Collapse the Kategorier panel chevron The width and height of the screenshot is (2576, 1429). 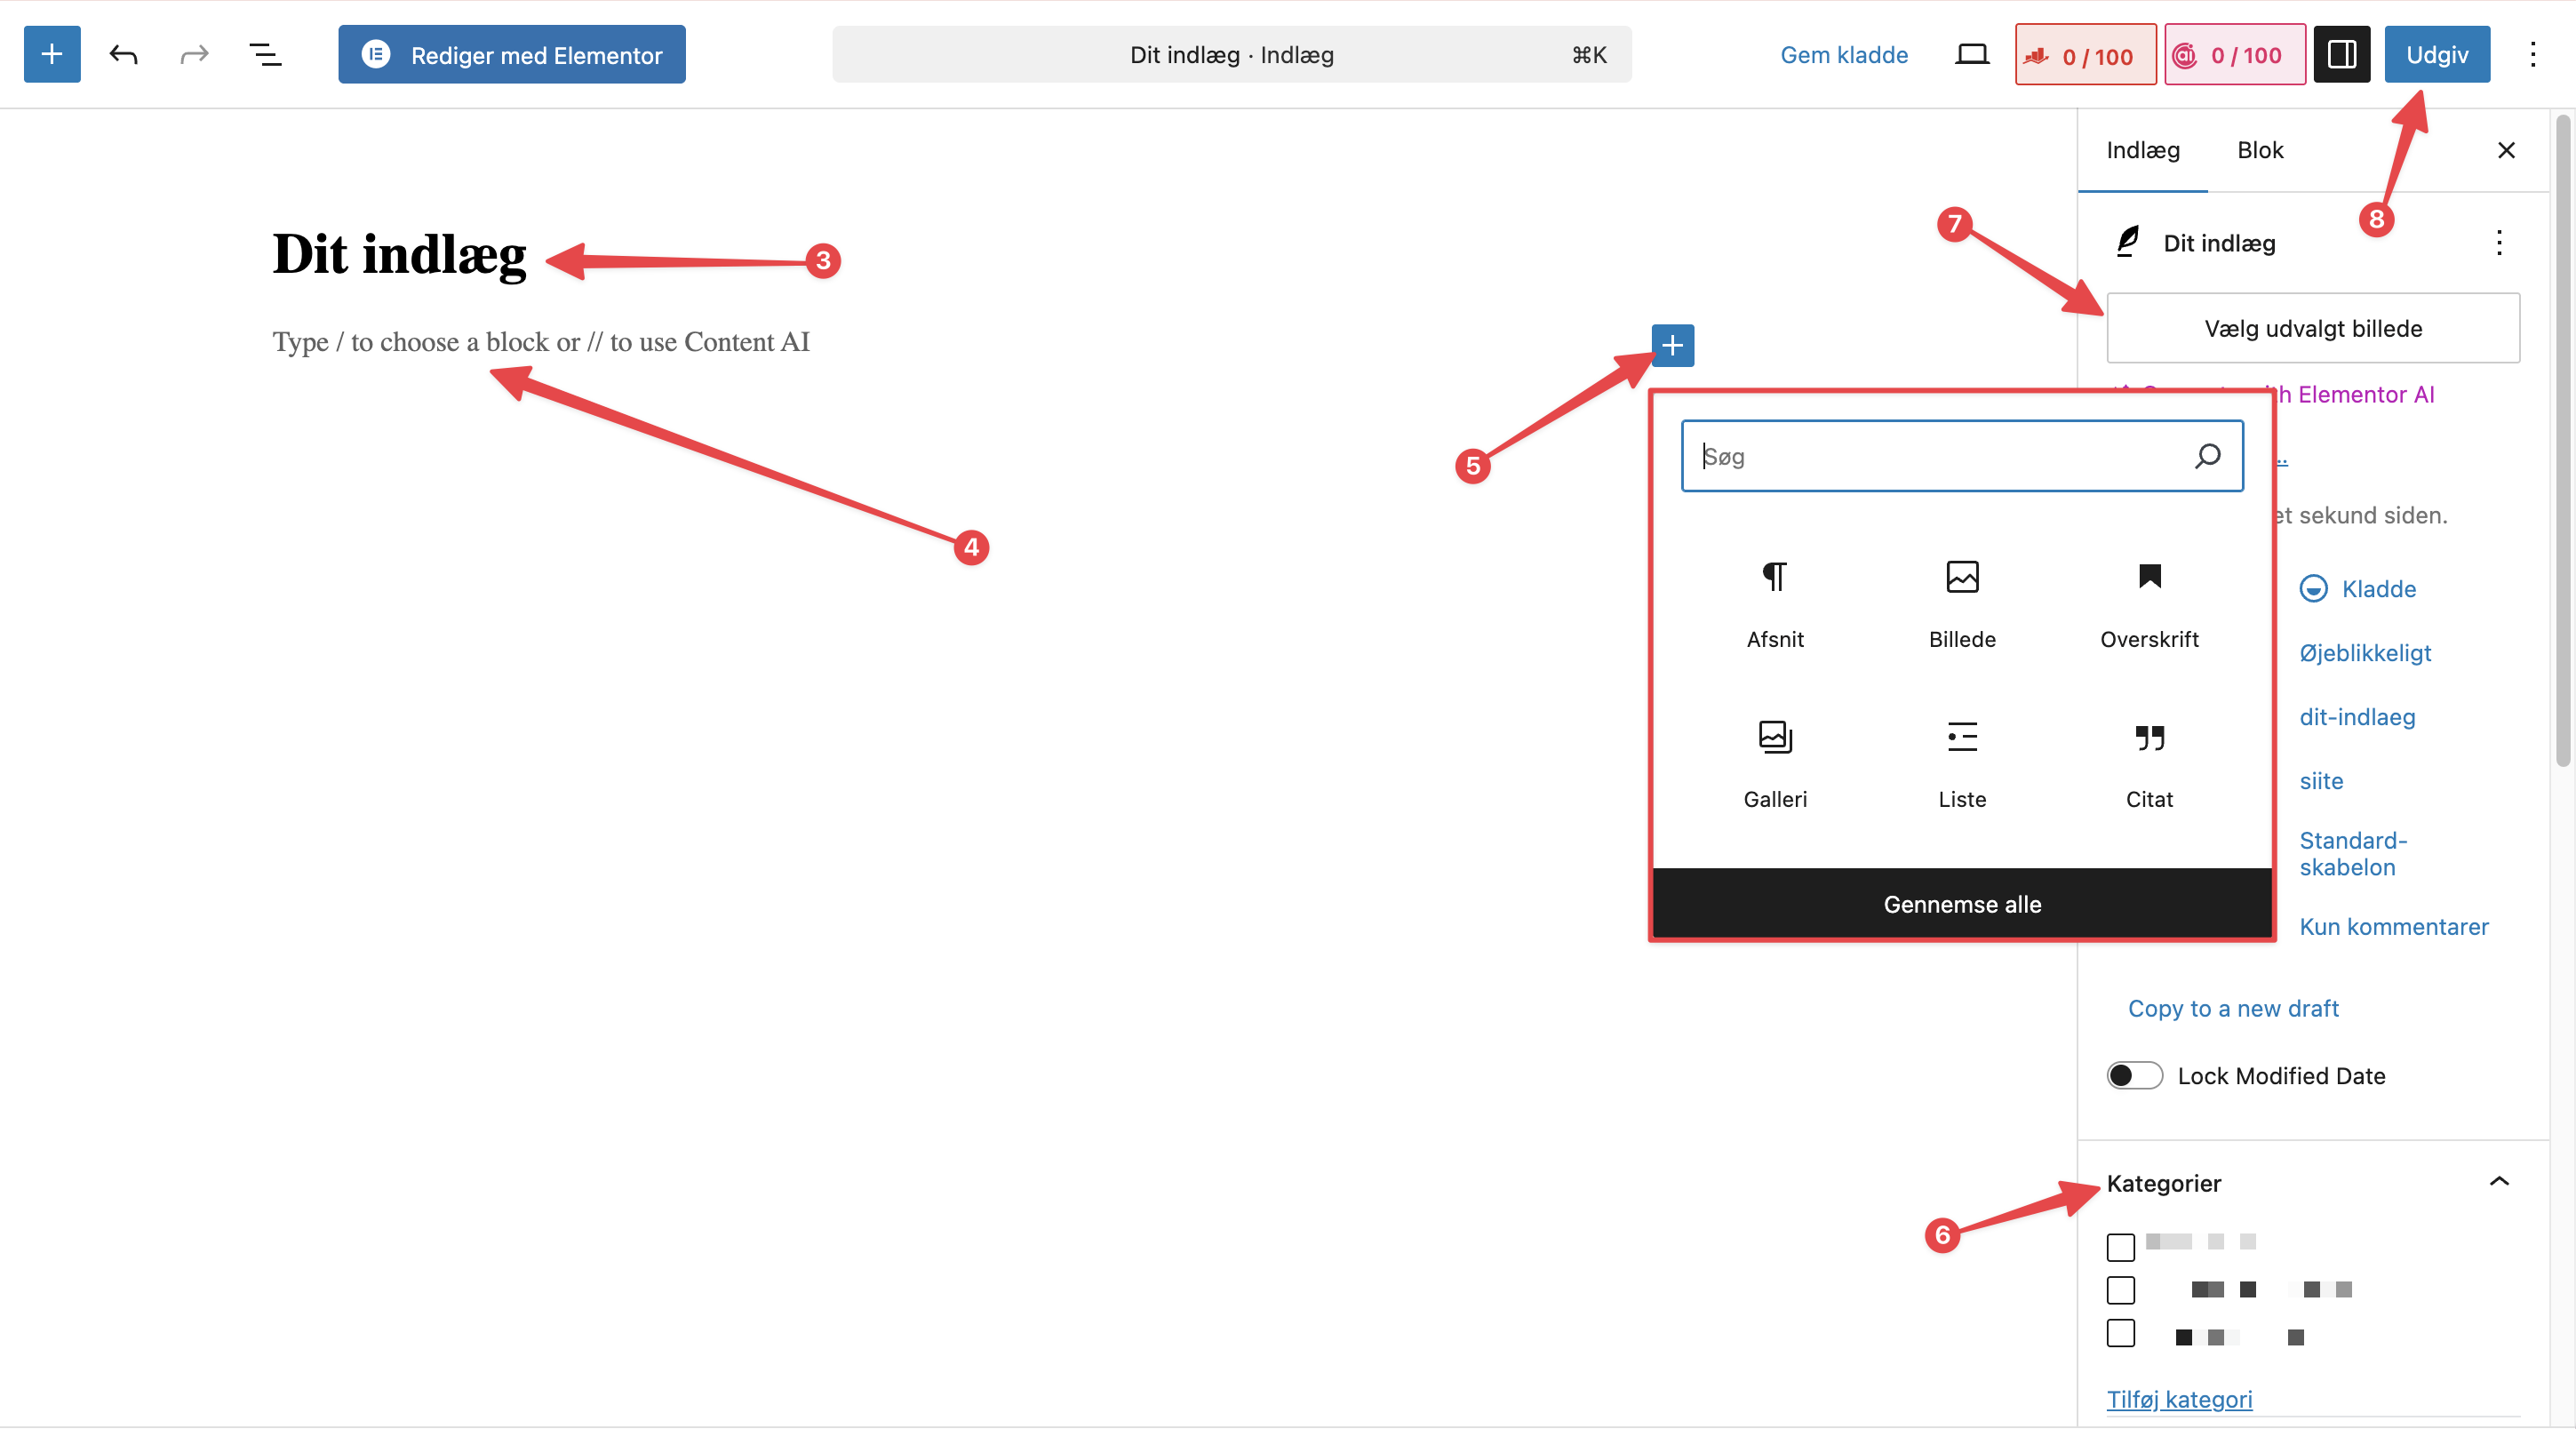coord(2498,1182)
